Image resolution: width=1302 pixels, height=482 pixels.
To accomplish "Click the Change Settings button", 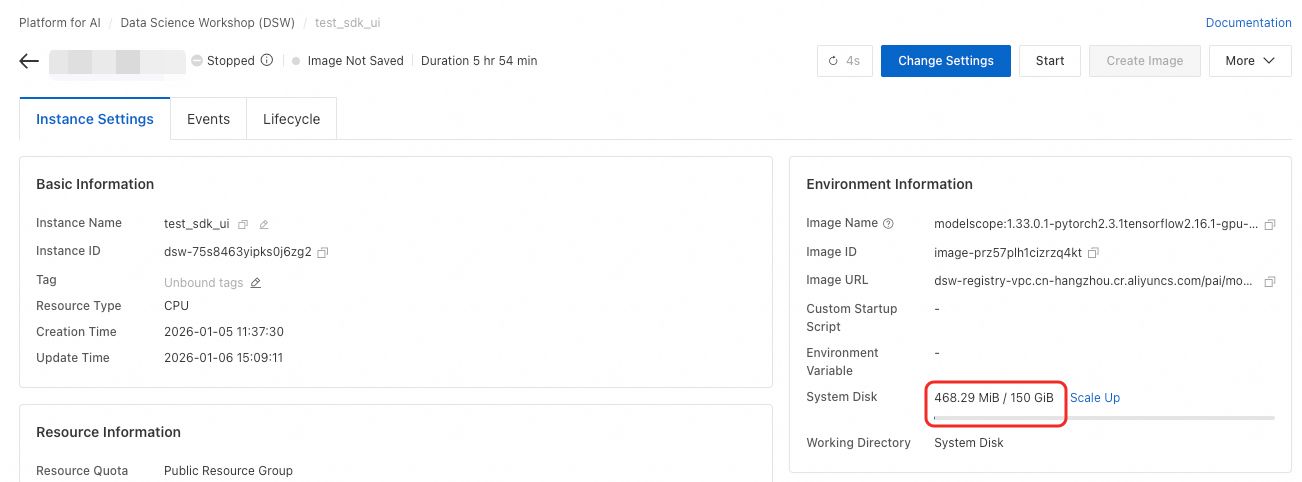I will [946, 61].
